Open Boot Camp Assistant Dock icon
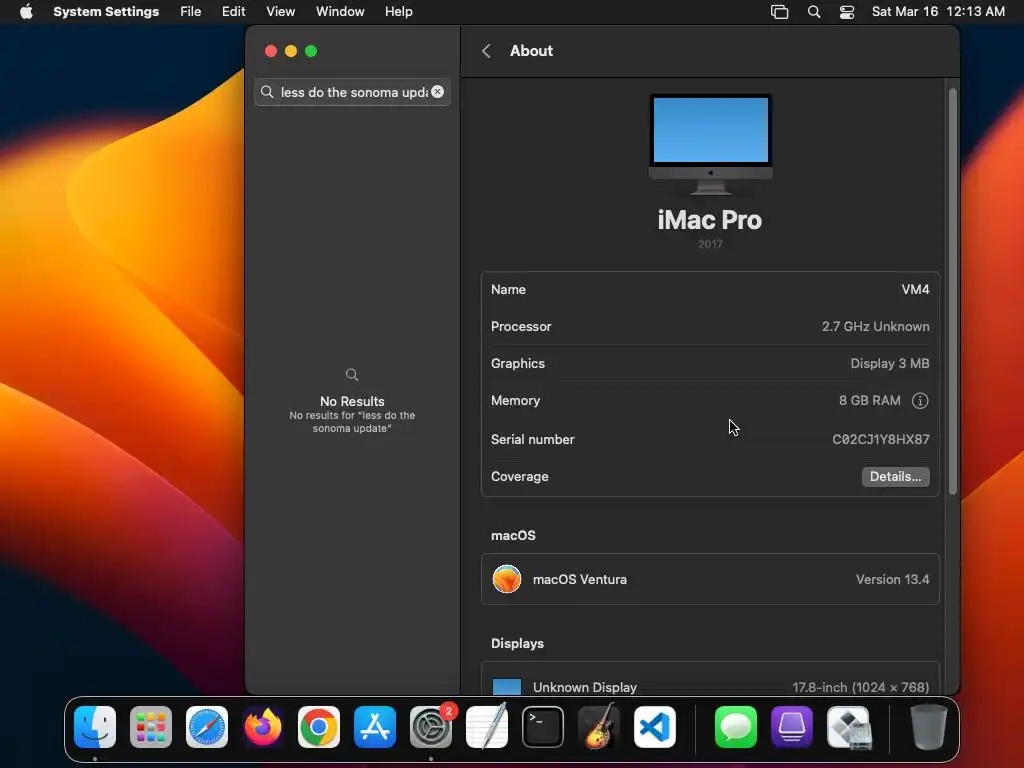Viewport: 1024px width, 768px height. point(848,727)
